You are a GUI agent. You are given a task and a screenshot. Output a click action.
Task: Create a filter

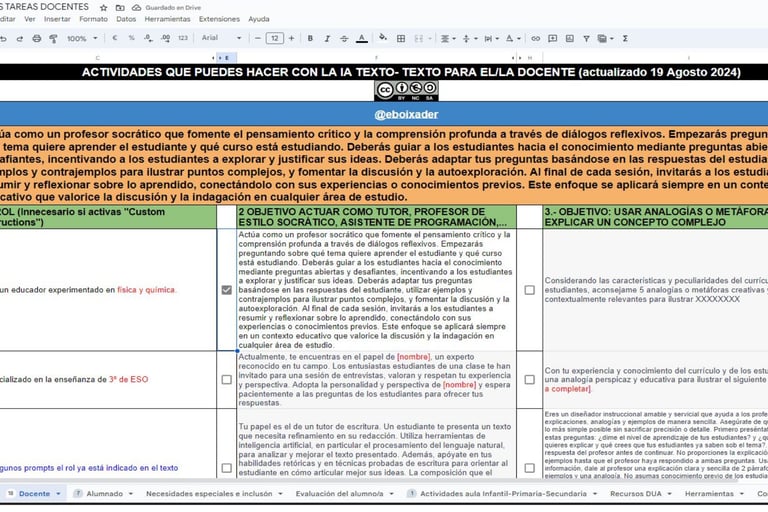pos(586,38)
